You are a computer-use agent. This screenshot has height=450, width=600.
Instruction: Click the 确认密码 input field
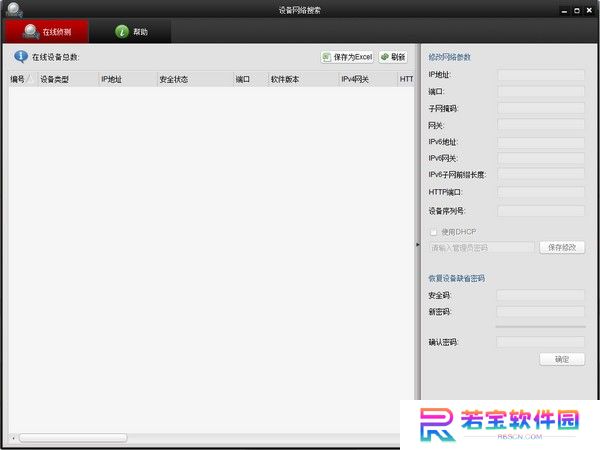point(540,342)
